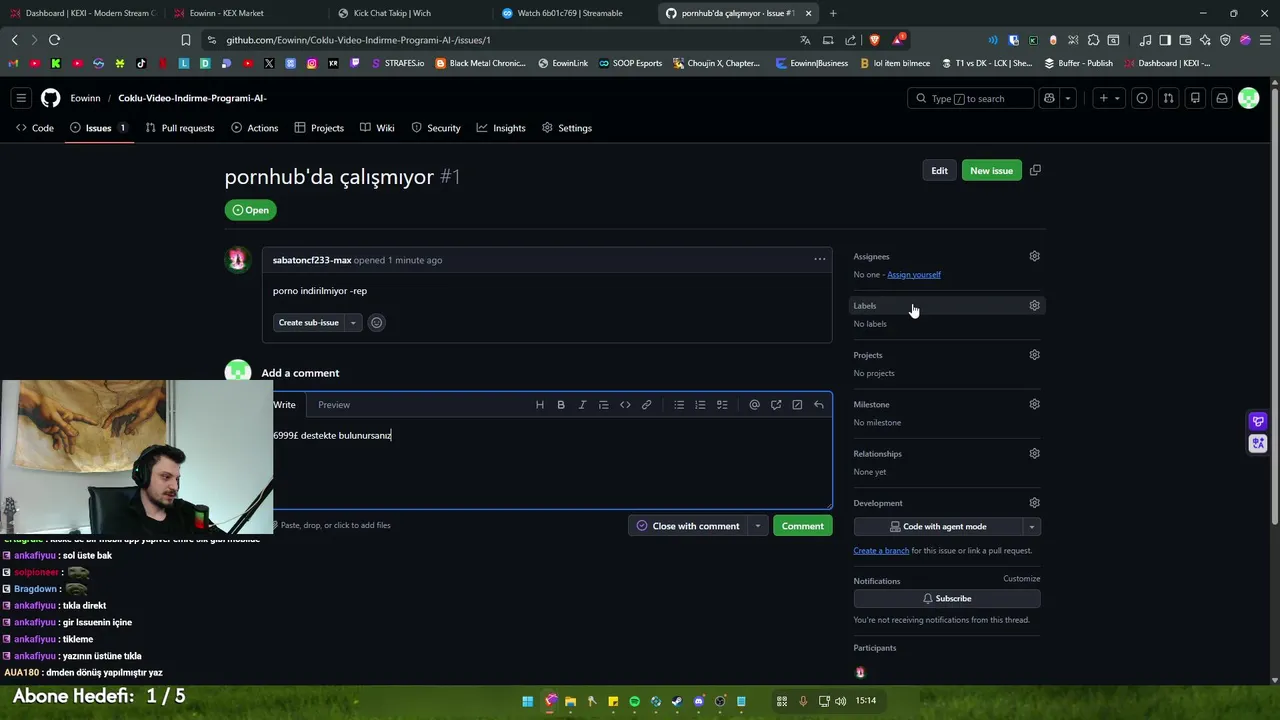Screen dimensions: 1280x720
Task: Expand Close with comment options arrow
Action: click(x=757, y=526)
